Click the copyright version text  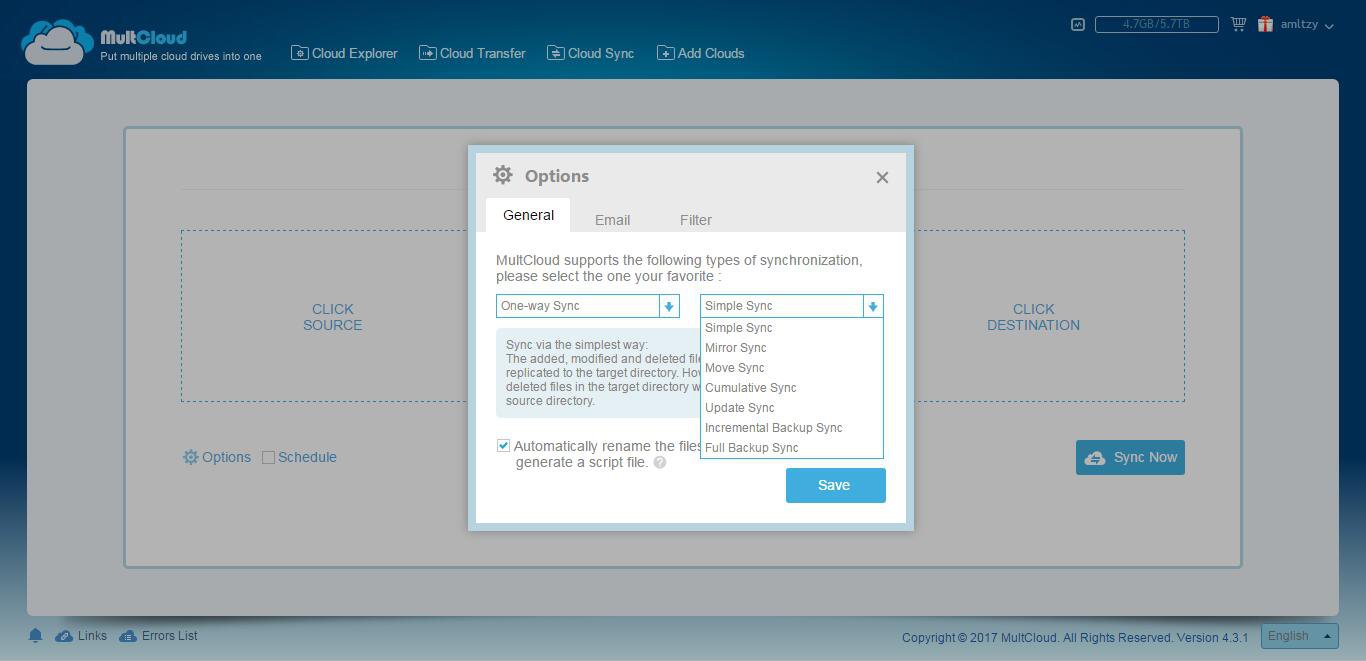point(1075,638)
